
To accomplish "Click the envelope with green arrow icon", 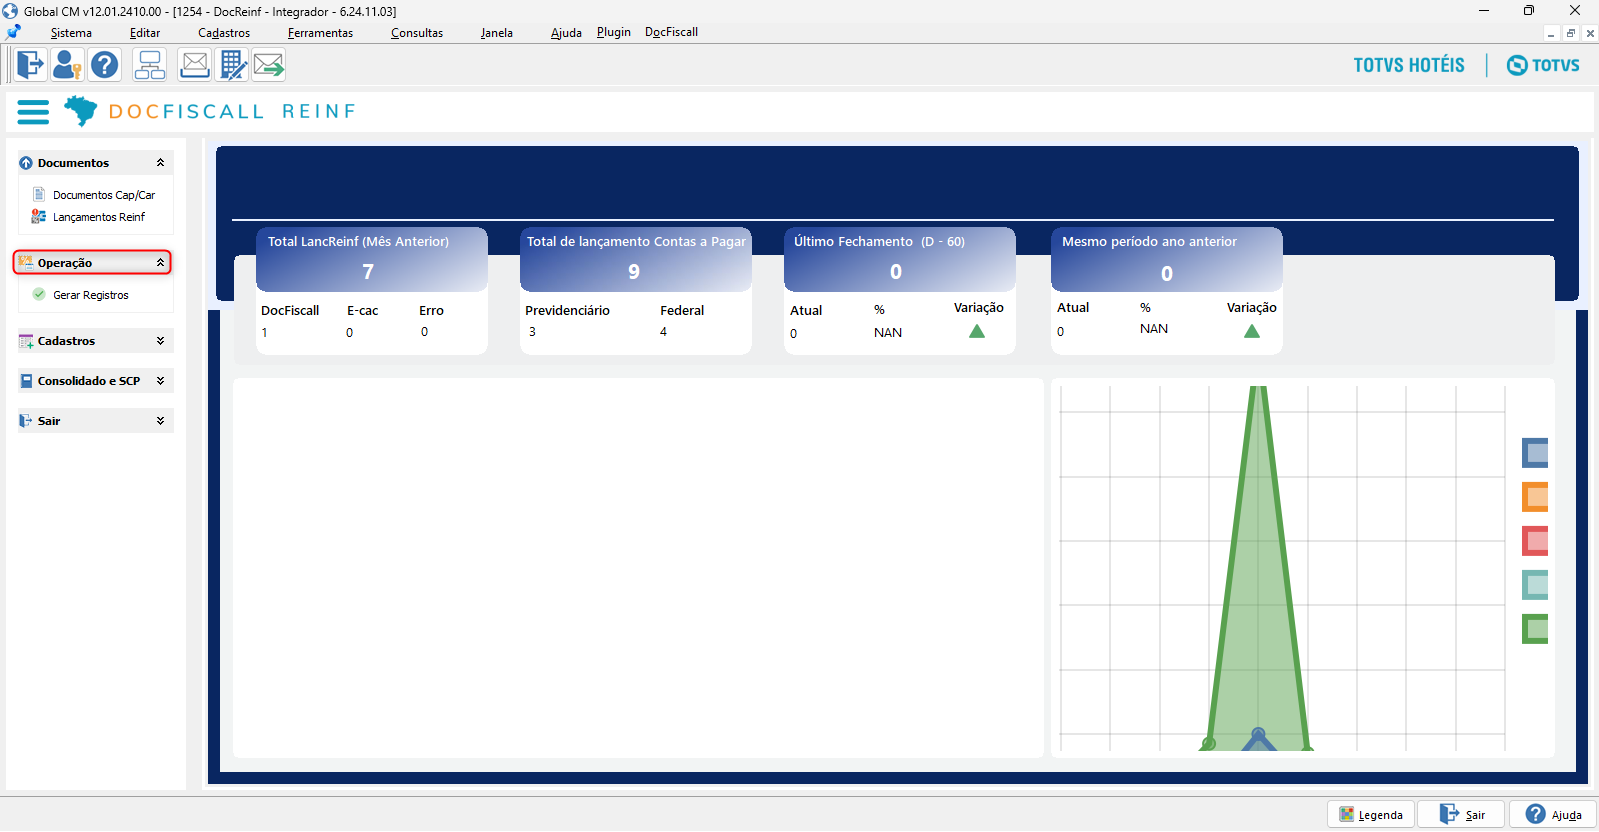I will (x=269, y=65).
